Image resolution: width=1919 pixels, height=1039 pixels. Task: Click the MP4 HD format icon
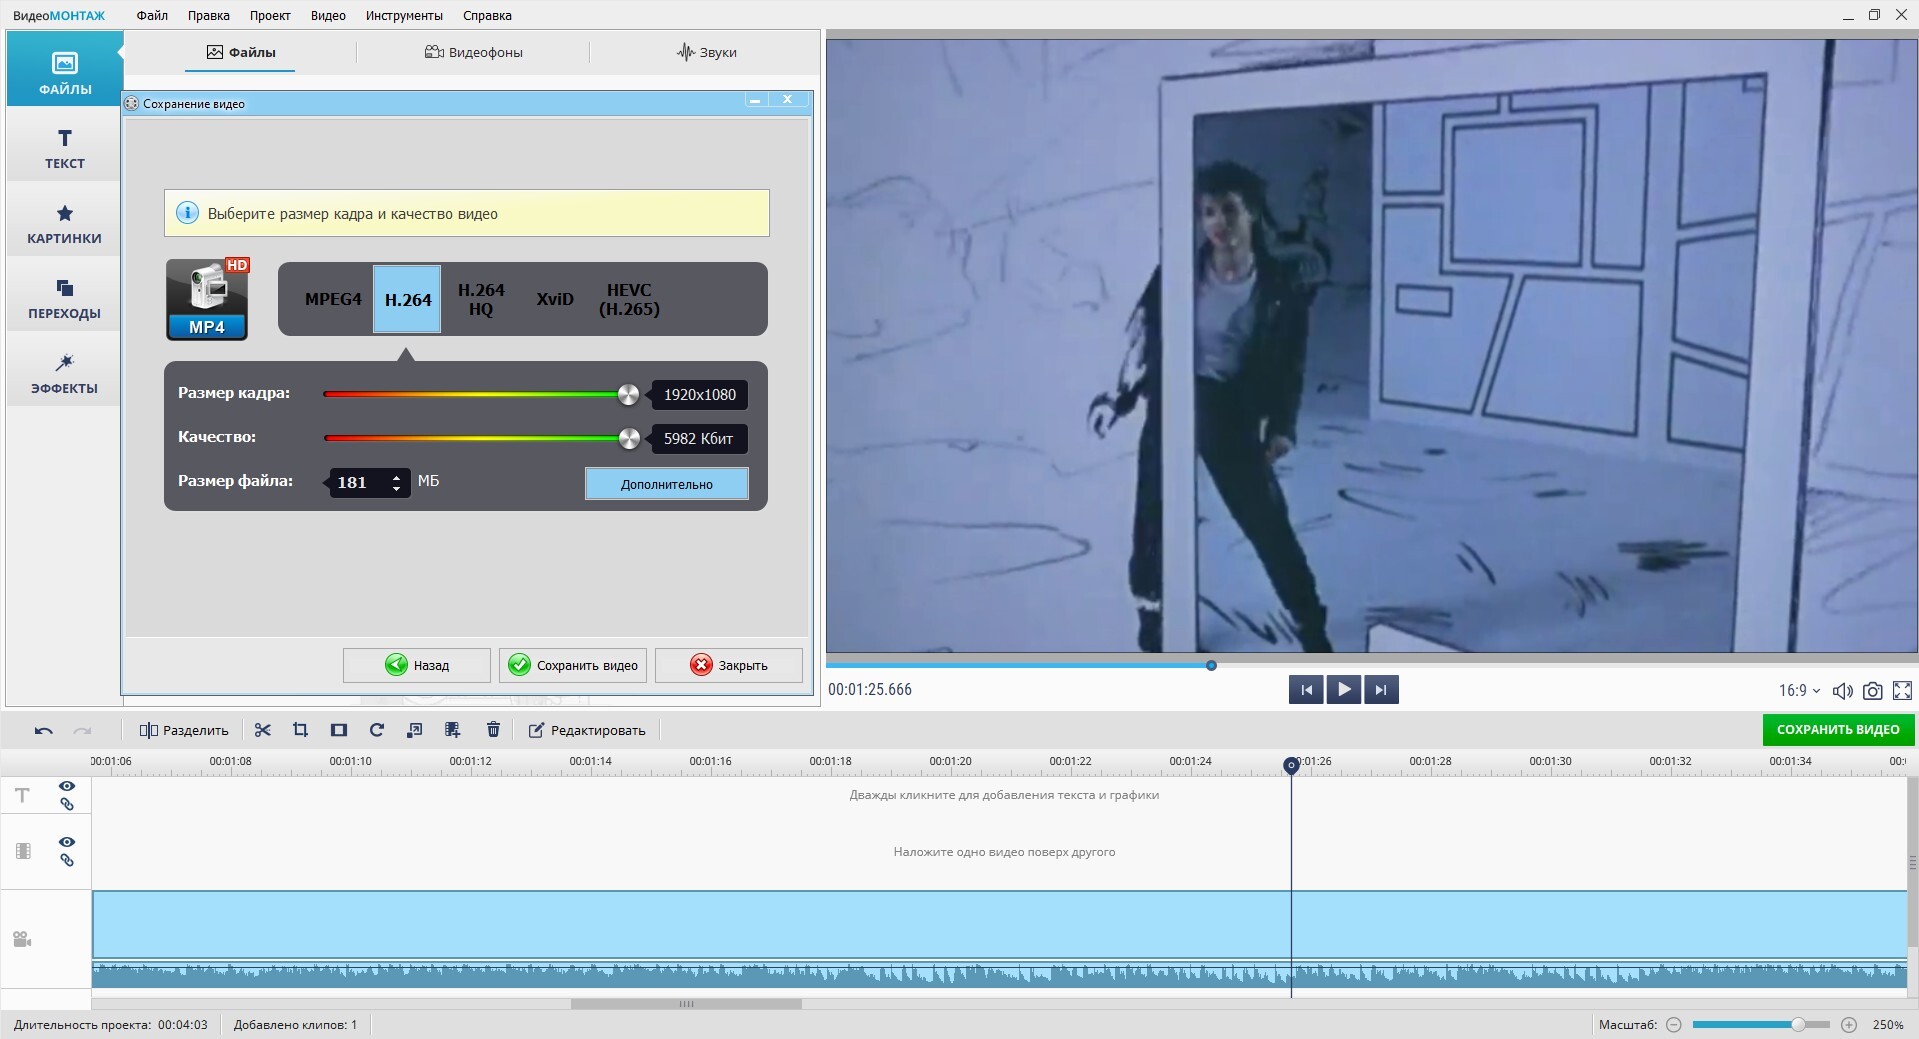click(208, 299)
